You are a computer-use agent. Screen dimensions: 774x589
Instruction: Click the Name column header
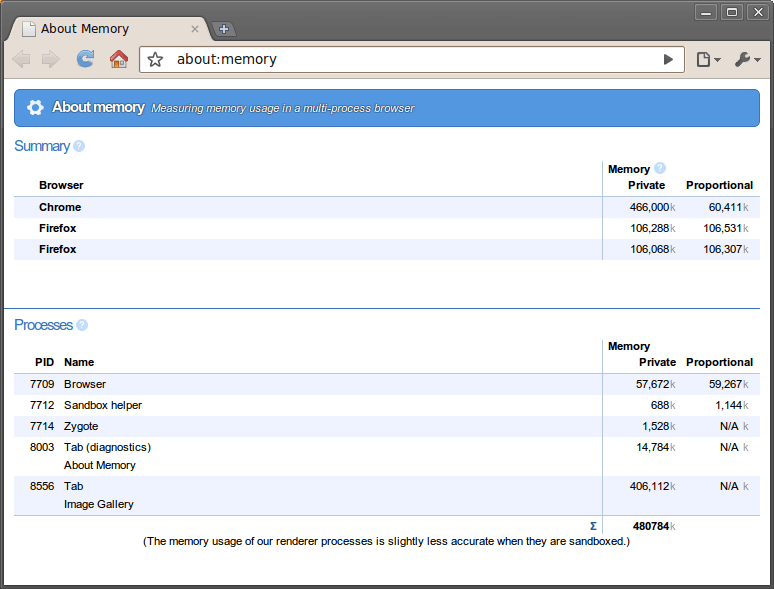pos(79,362)
